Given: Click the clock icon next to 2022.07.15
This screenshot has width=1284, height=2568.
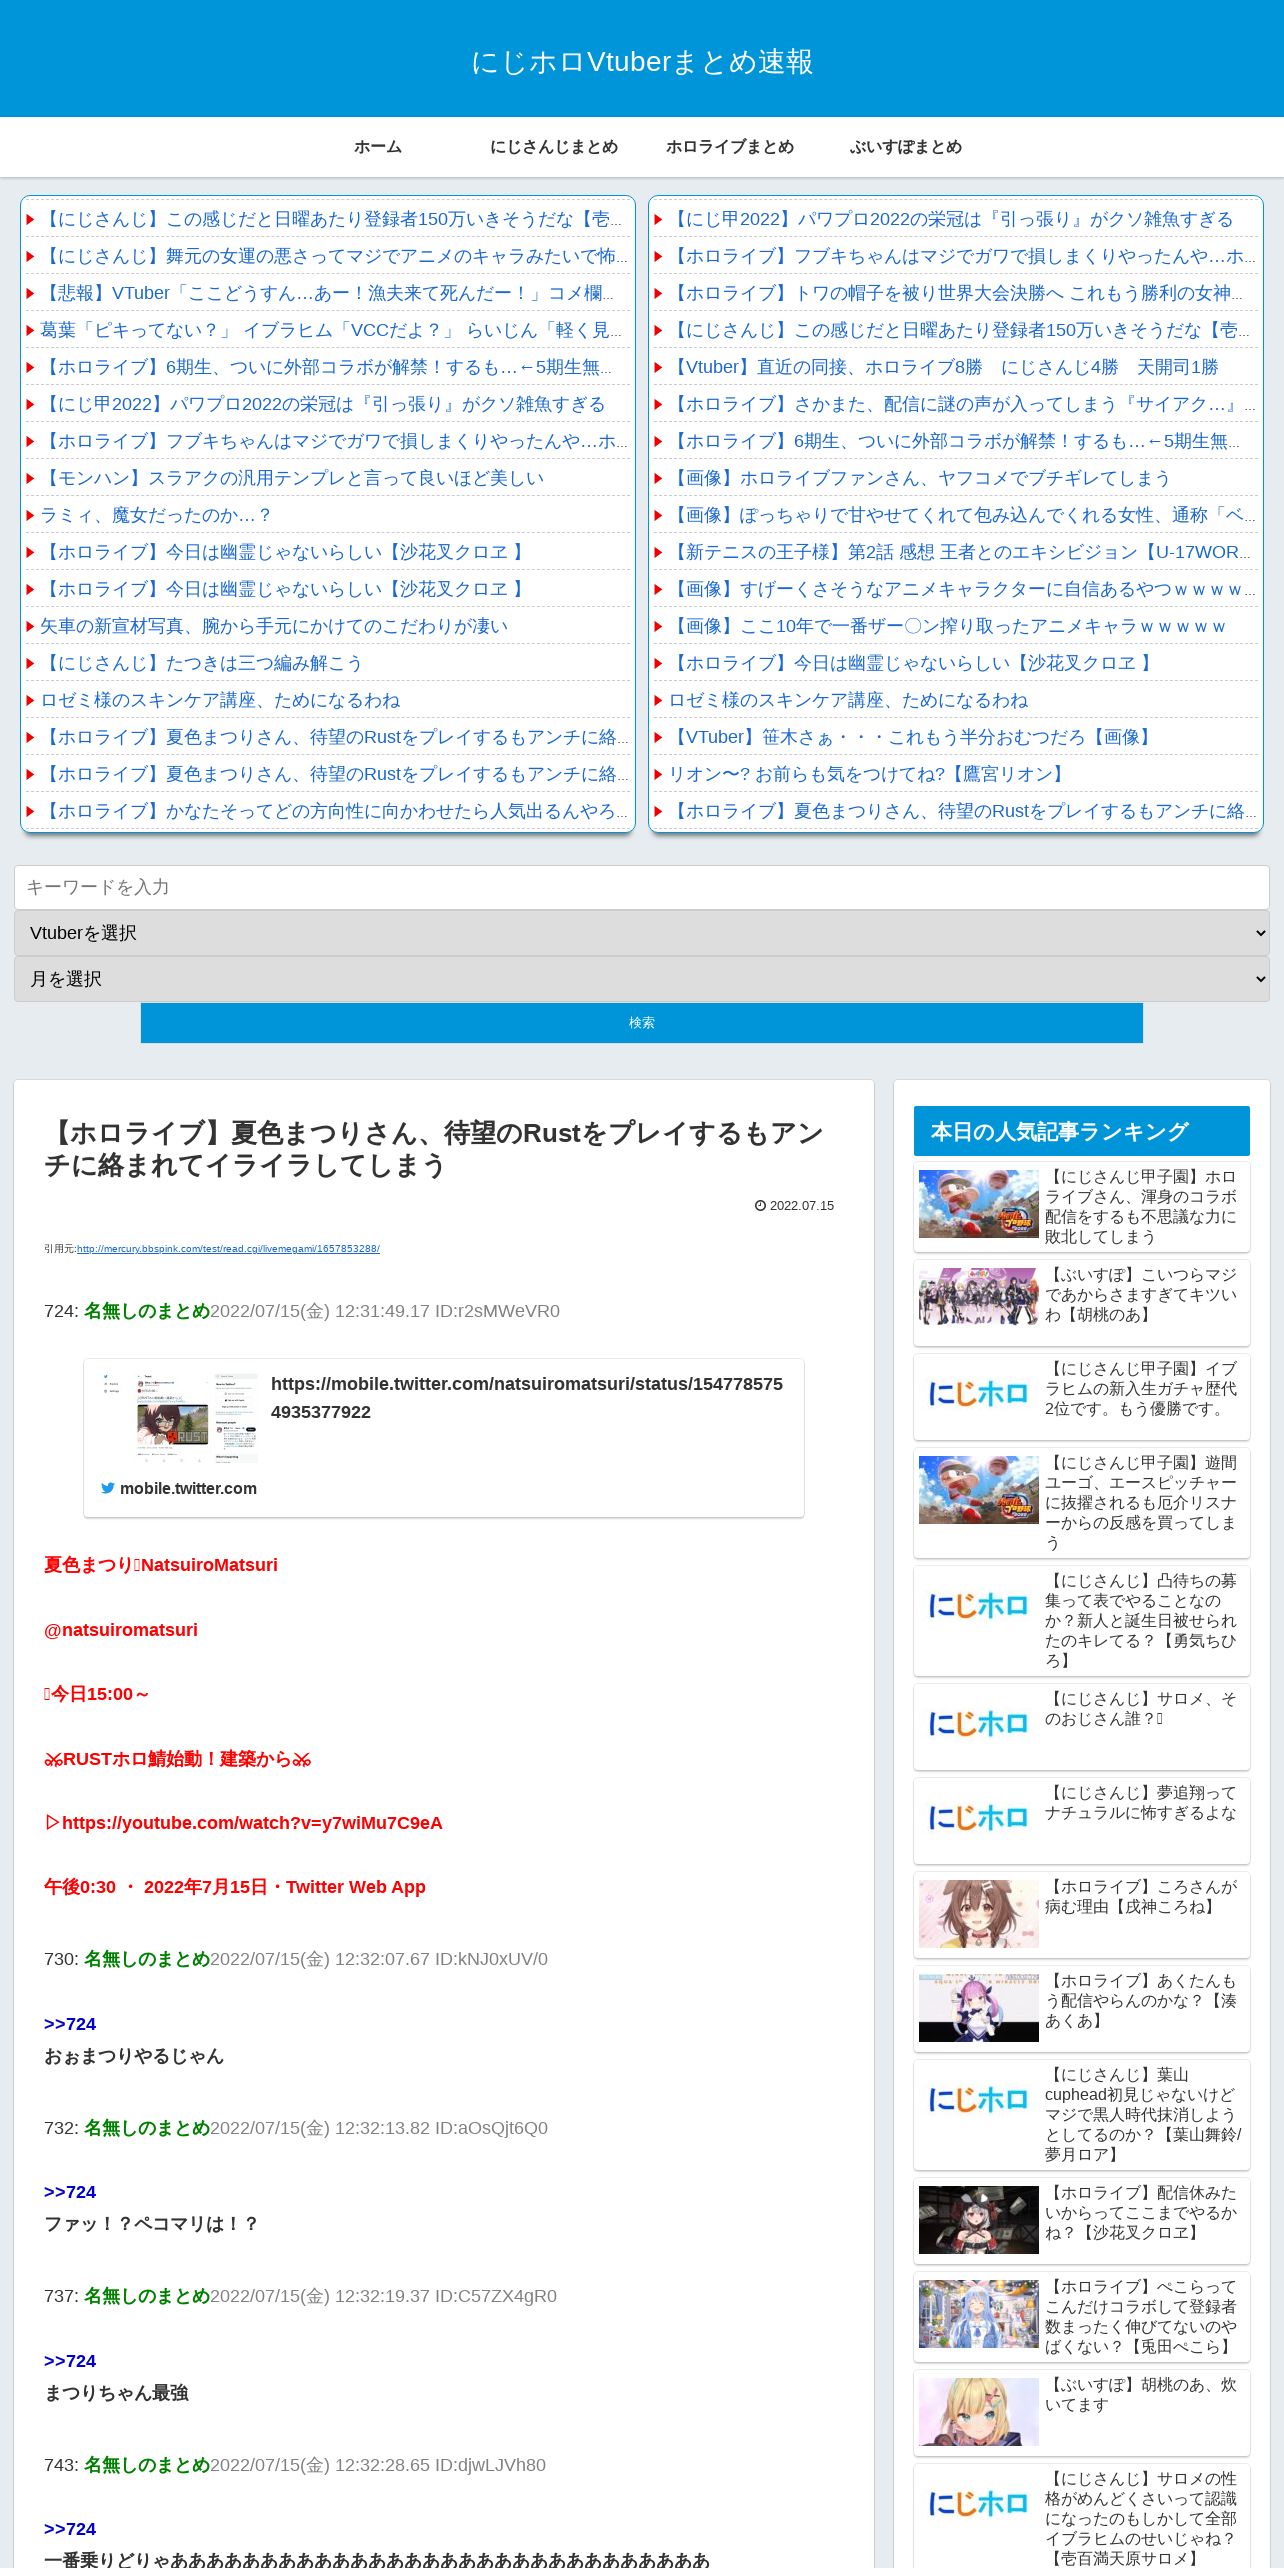Looking at the screenshot, I should (x=760, y=1206).
